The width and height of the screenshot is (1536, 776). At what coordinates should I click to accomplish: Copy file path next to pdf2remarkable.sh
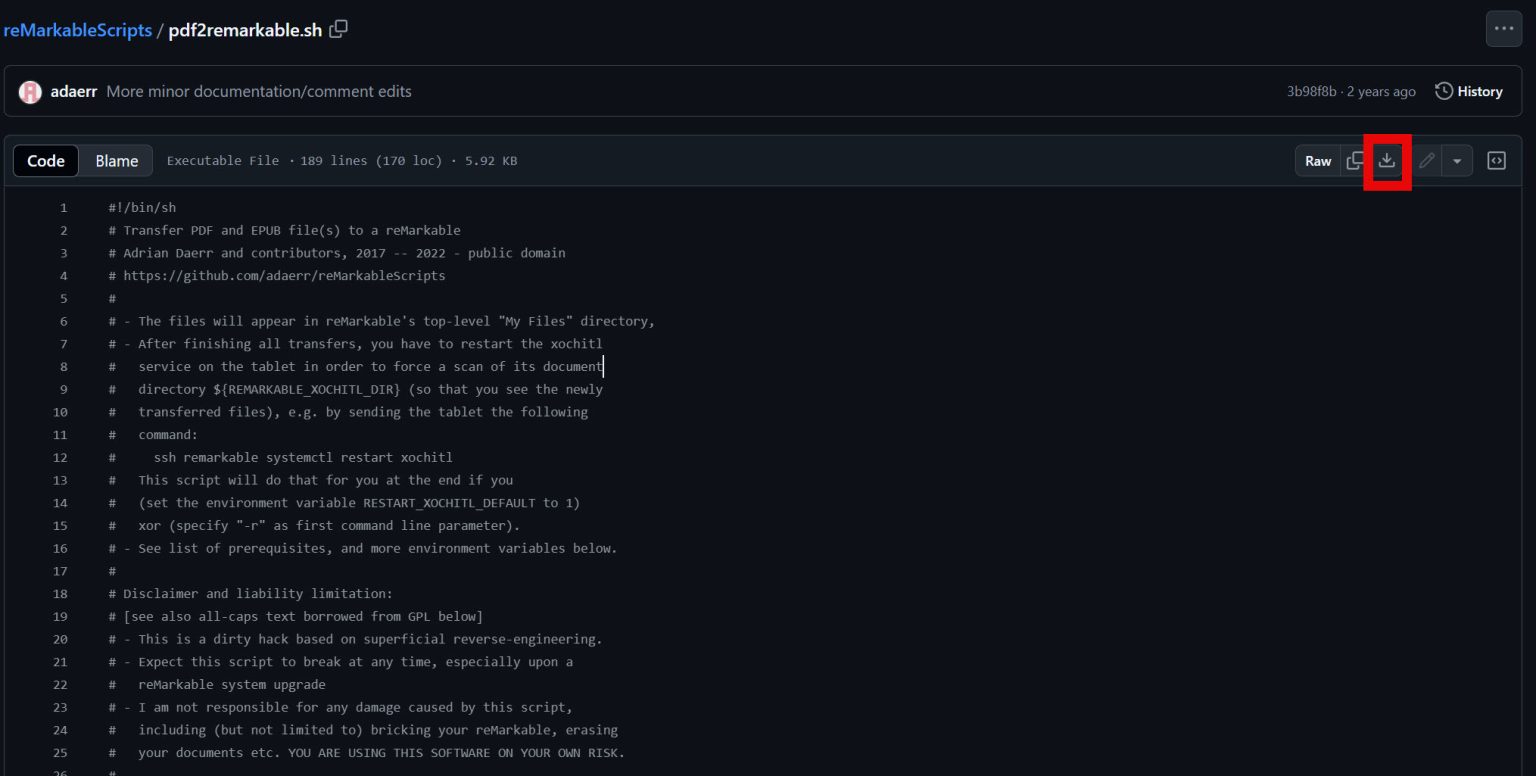point(339,29)
